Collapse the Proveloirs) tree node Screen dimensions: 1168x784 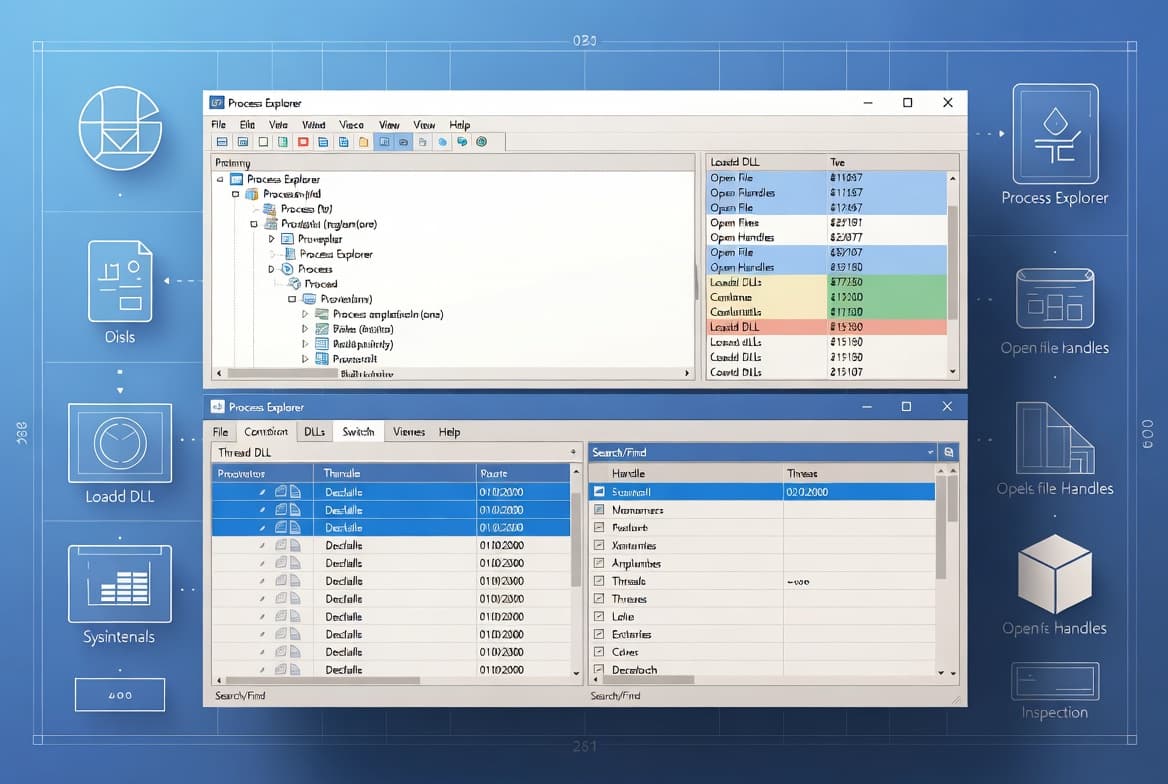(x=293, y=300)
